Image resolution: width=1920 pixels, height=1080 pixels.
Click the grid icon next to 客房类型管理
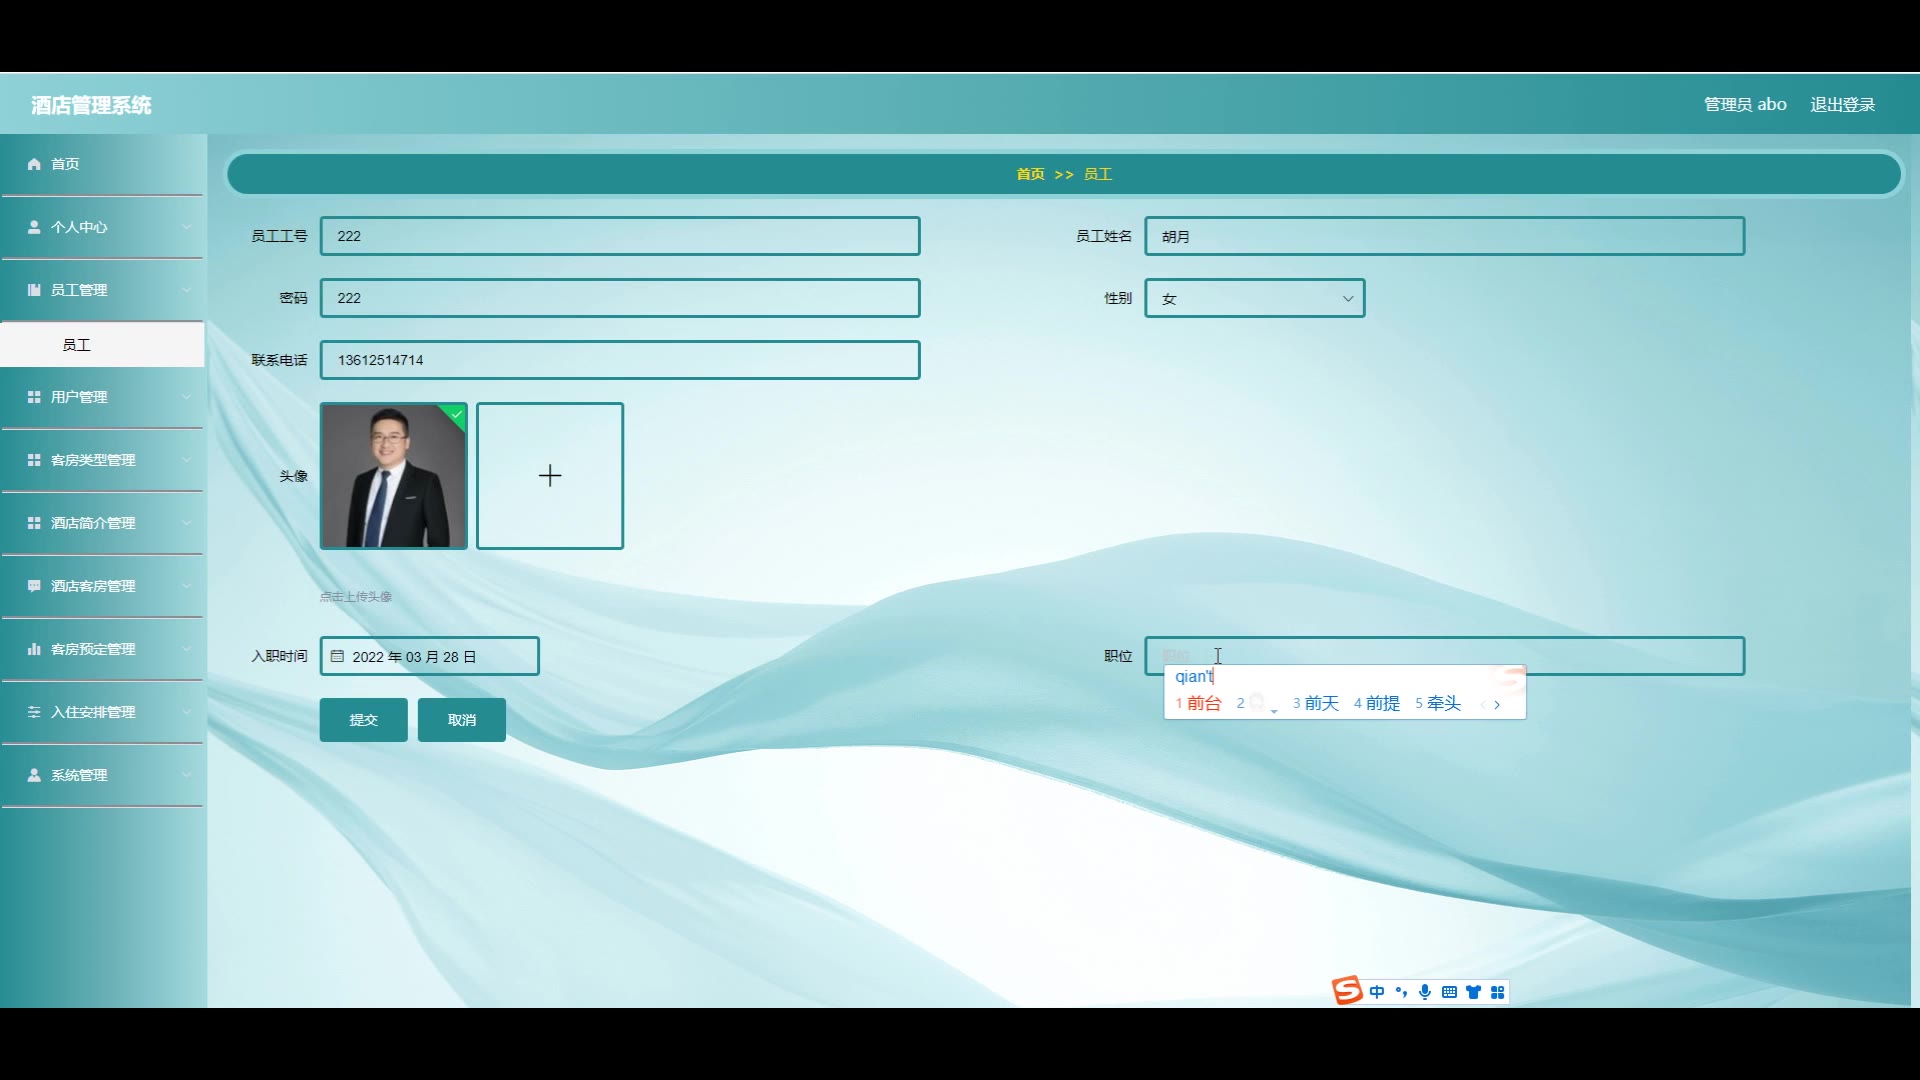(34, 460)
